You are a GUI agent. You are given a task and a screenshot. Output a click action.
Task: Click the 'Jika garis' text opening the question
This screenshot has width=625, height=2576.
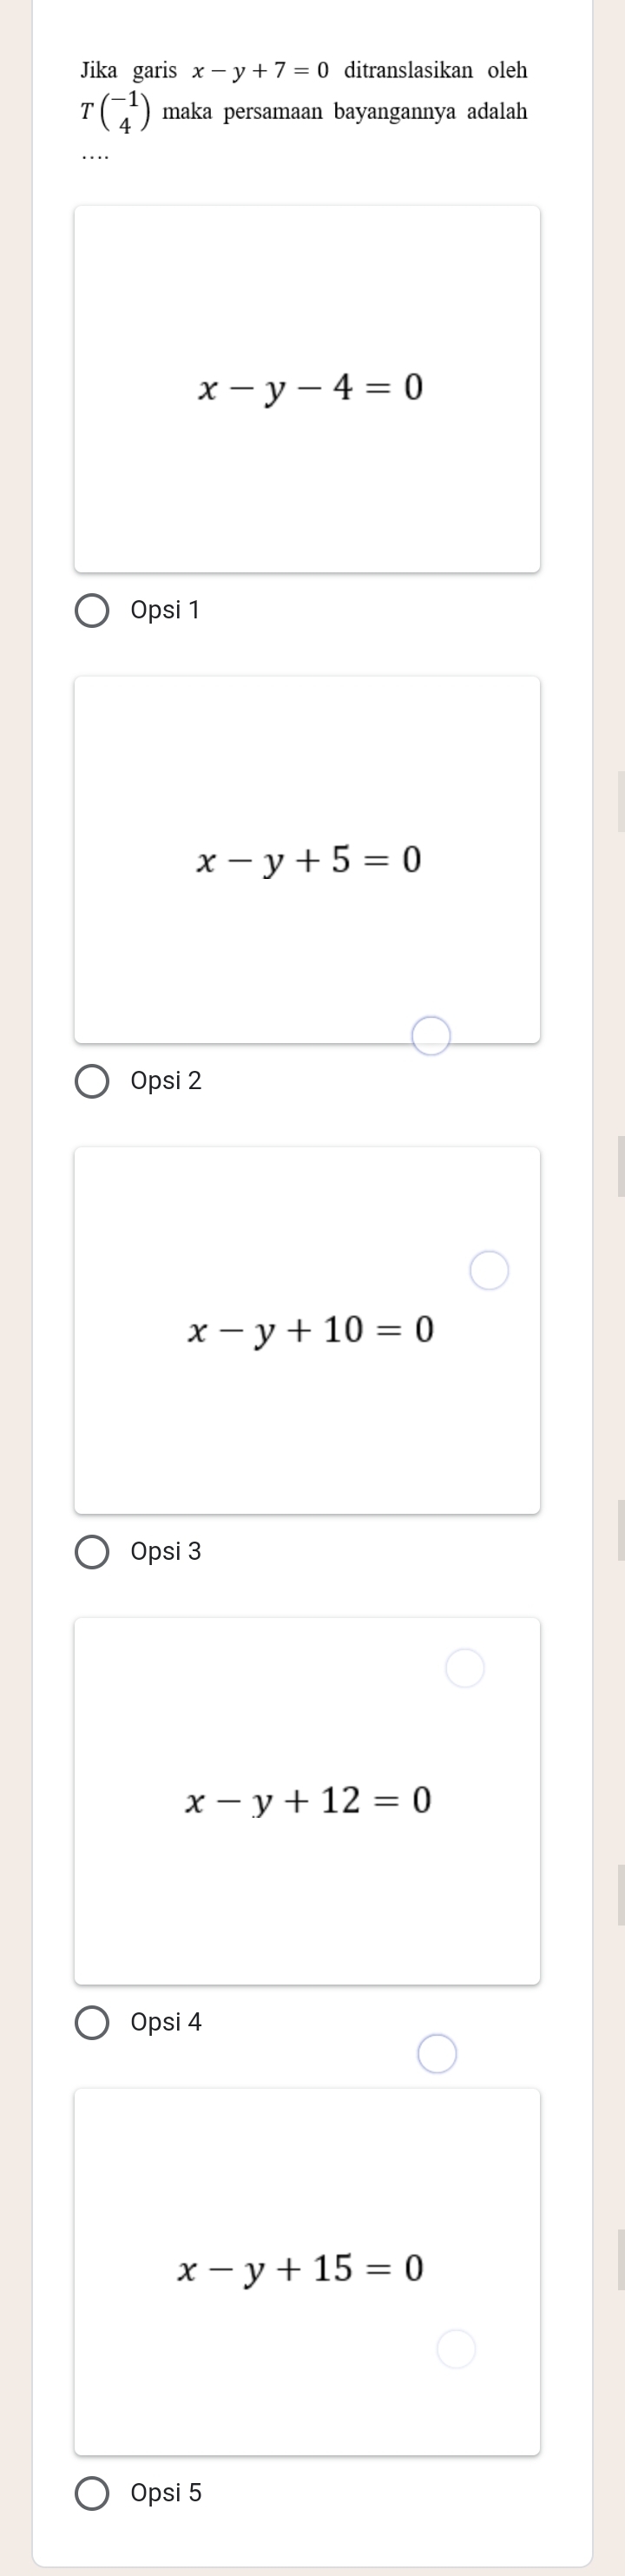pyautogui.click(x=129, y=71)
